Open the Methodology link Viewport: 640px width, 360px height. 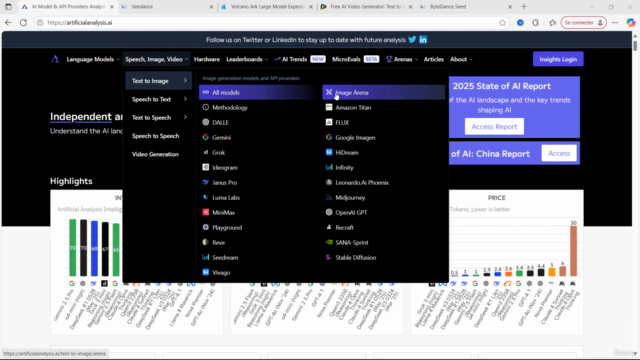[x=230, y=107]
